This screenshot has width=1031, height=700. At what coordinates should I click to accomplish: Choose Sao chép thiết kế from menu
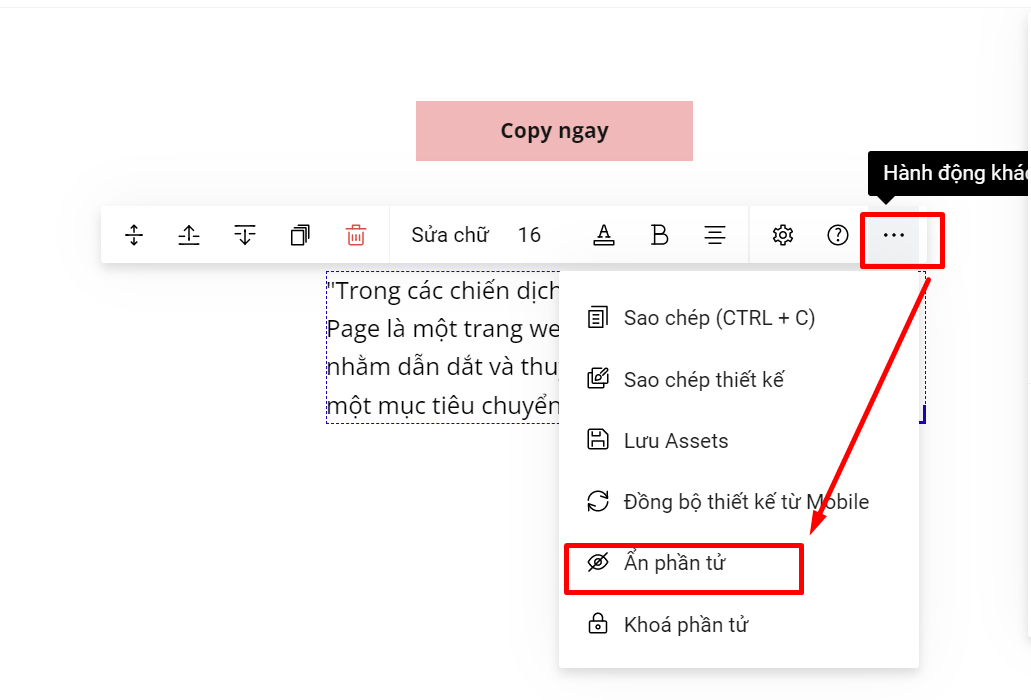coord(703,380)
